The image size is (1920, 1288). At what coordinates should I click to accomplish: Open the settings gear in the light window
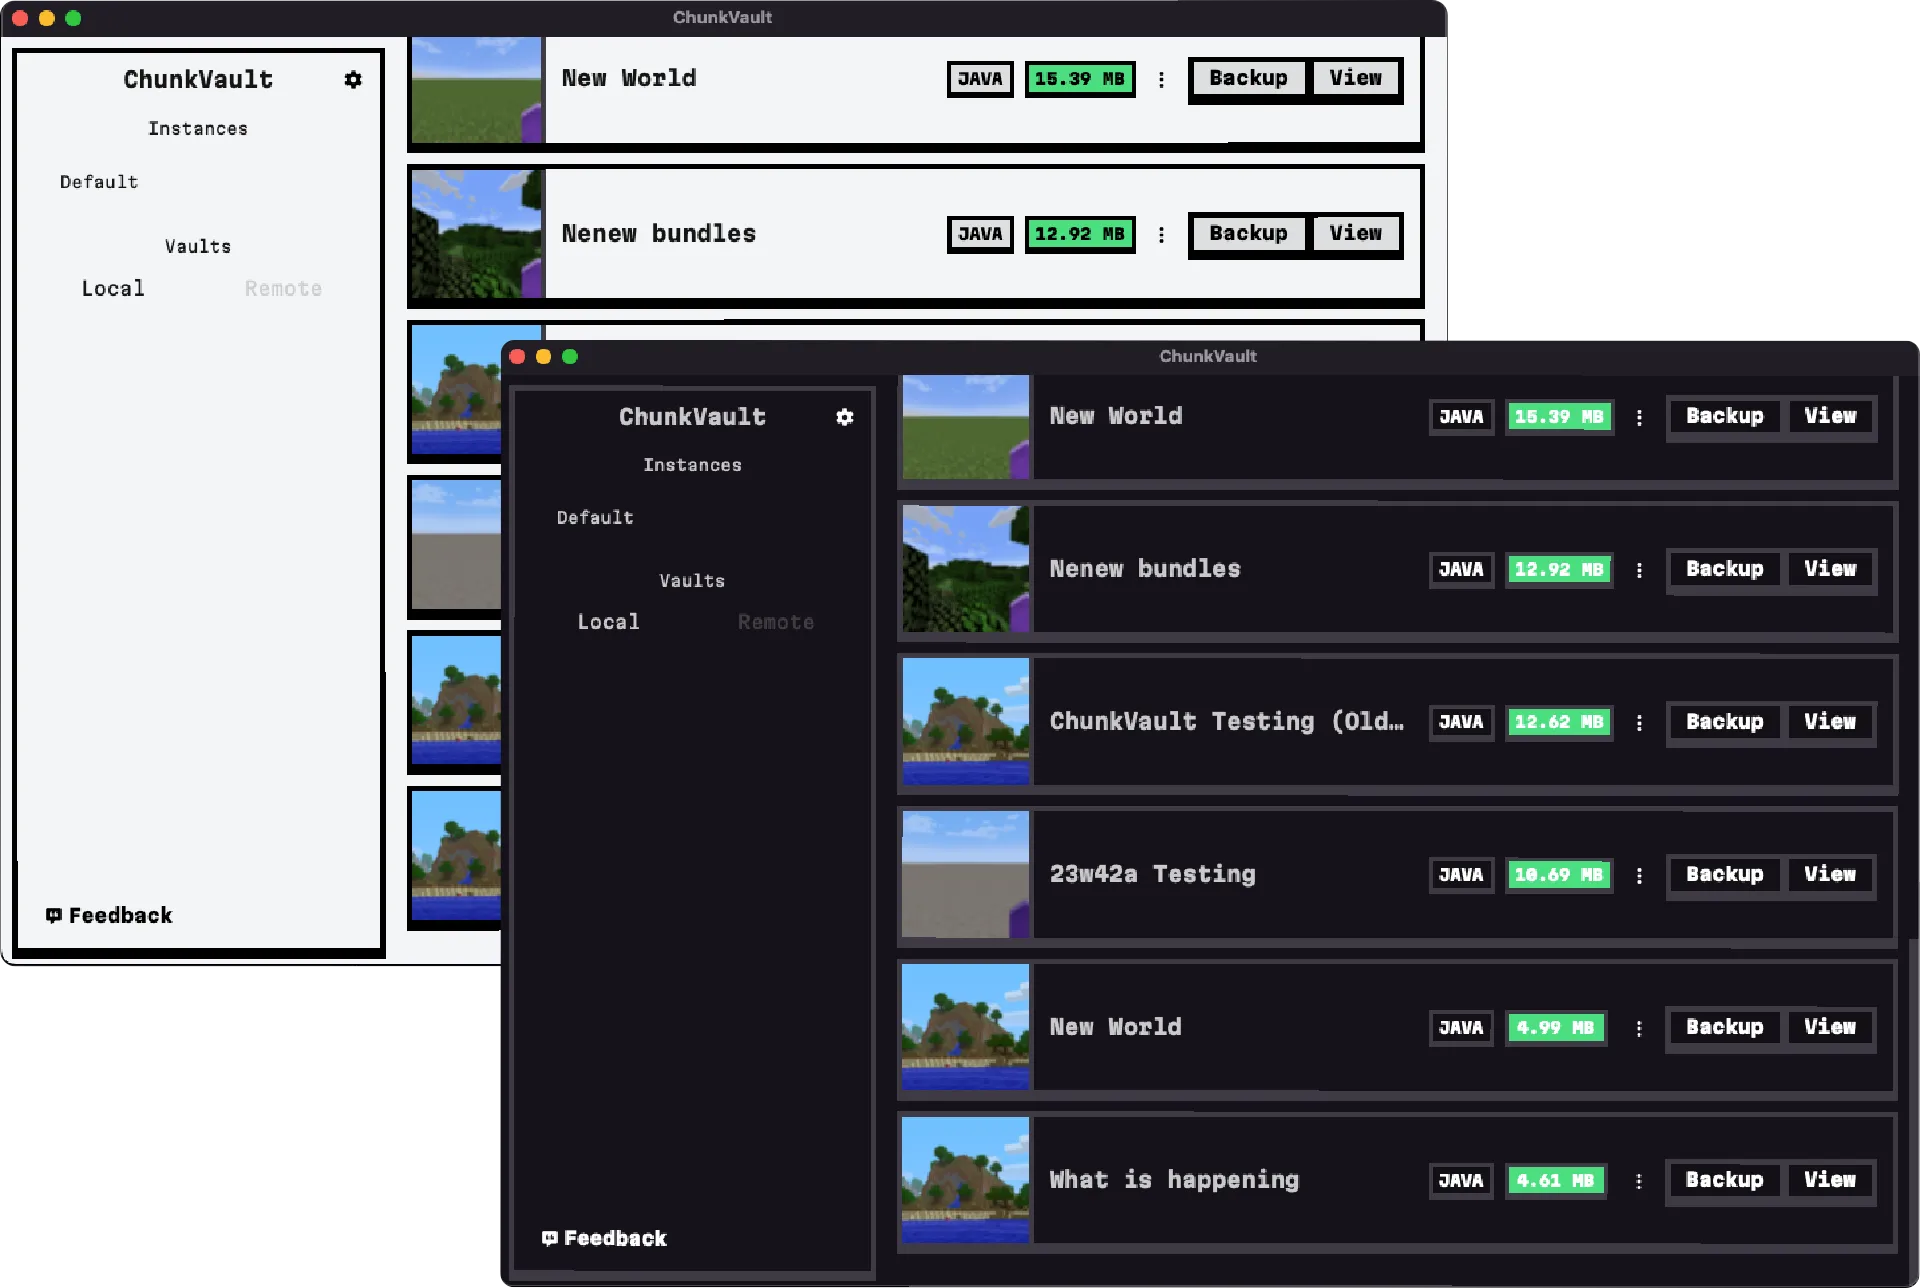pyautogui.click(x=353, y=80)
